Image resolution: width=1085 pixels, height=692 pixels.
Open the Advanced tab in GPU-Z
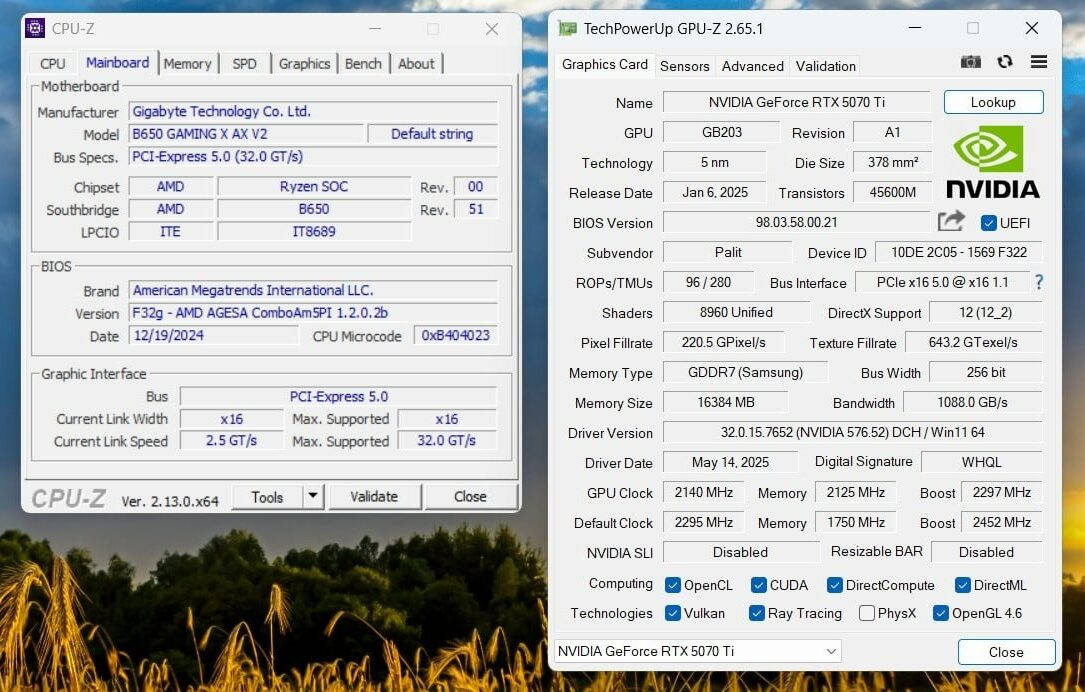tap(753, 66)
